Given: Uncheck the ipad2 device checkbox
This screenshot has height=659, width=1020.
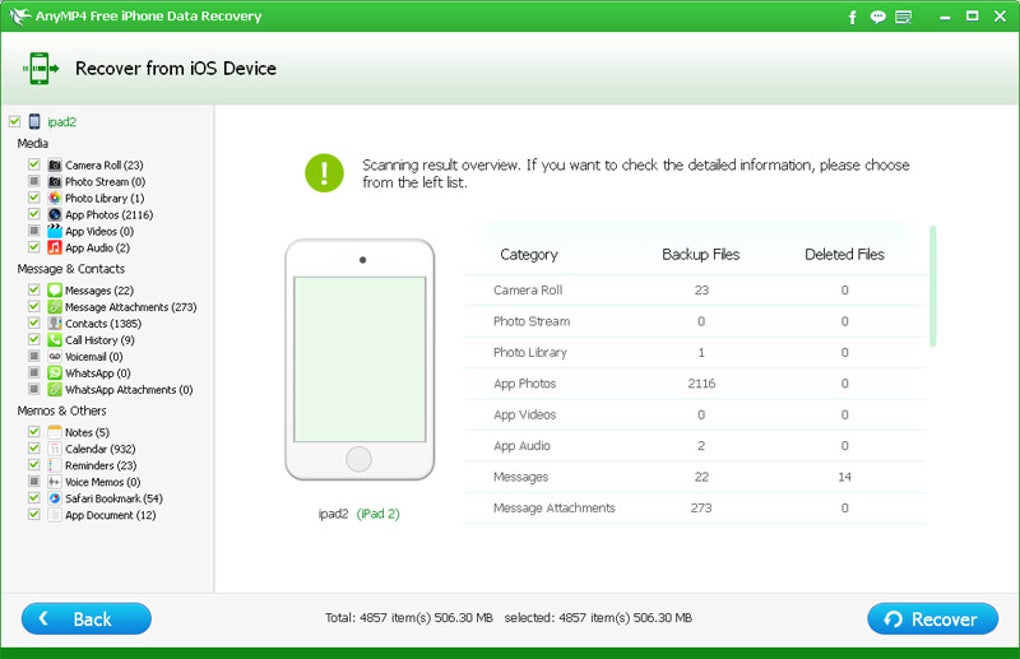Looking at the screenshot, I should point(14,121).
